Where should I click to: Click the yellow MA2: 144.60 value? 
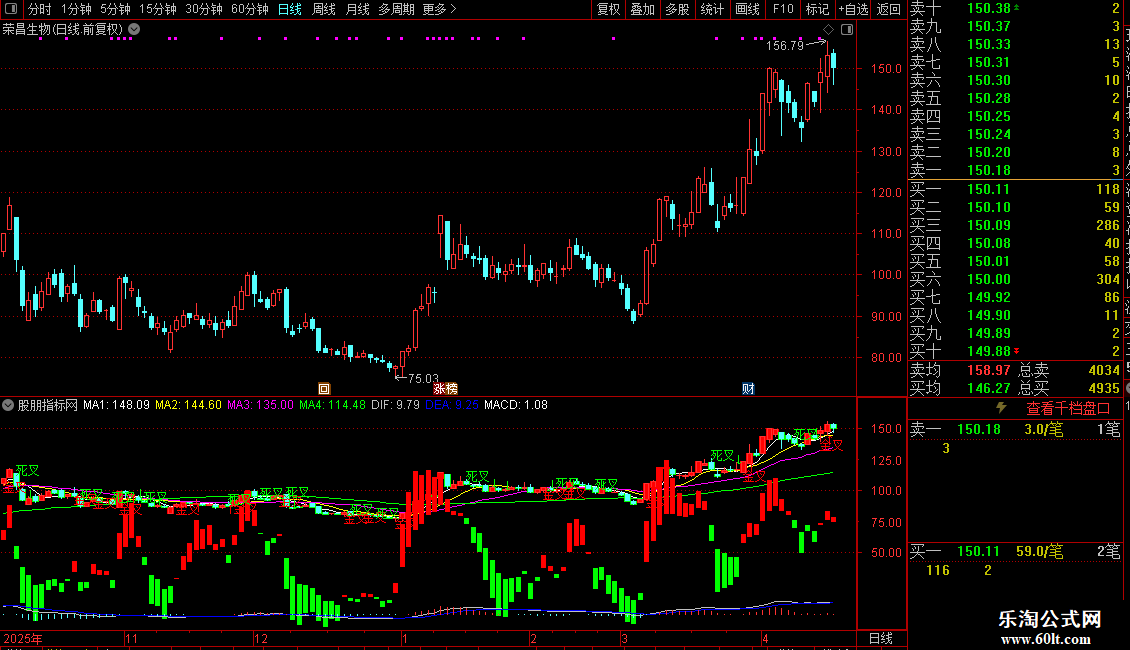[x=188, y=405]
